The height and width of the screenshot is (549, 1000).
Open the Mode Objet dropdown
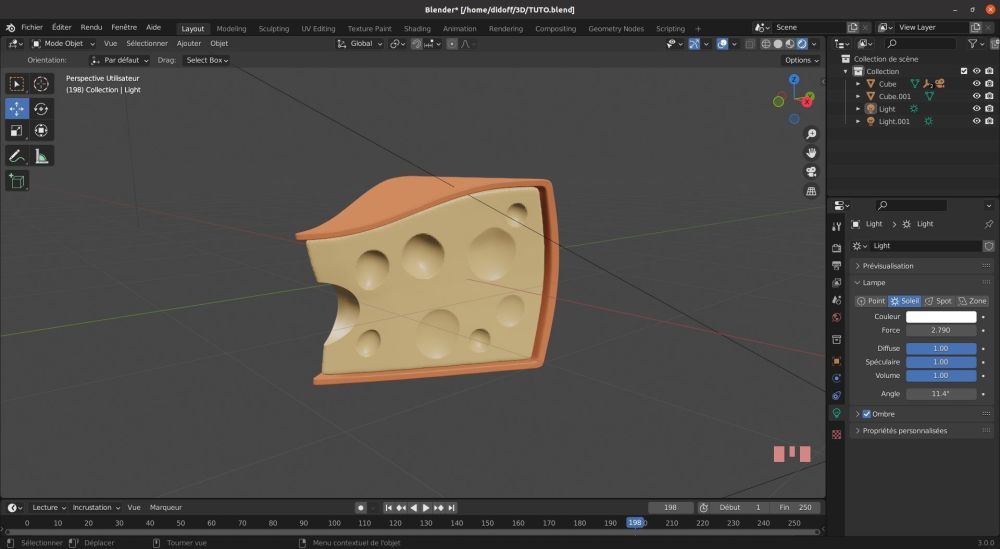(64, 44)
